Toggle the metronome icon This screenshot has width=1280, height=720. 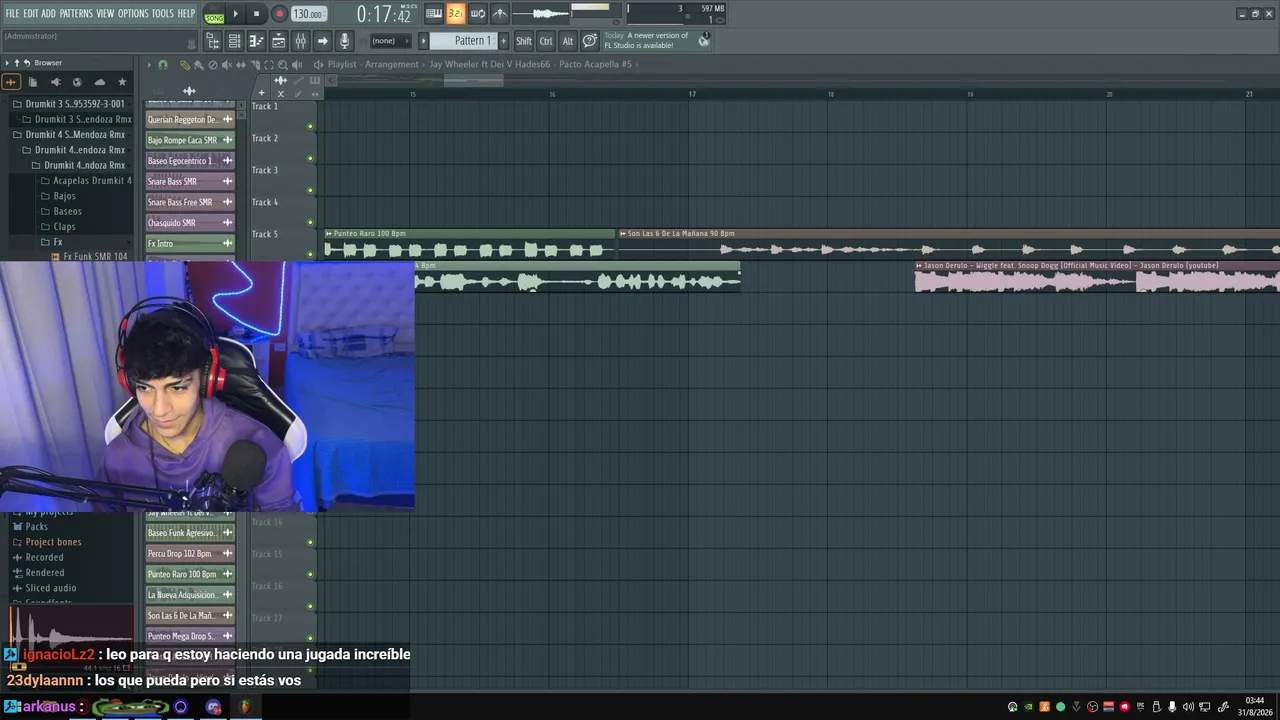pyautogui.click(x=500, y=13)
